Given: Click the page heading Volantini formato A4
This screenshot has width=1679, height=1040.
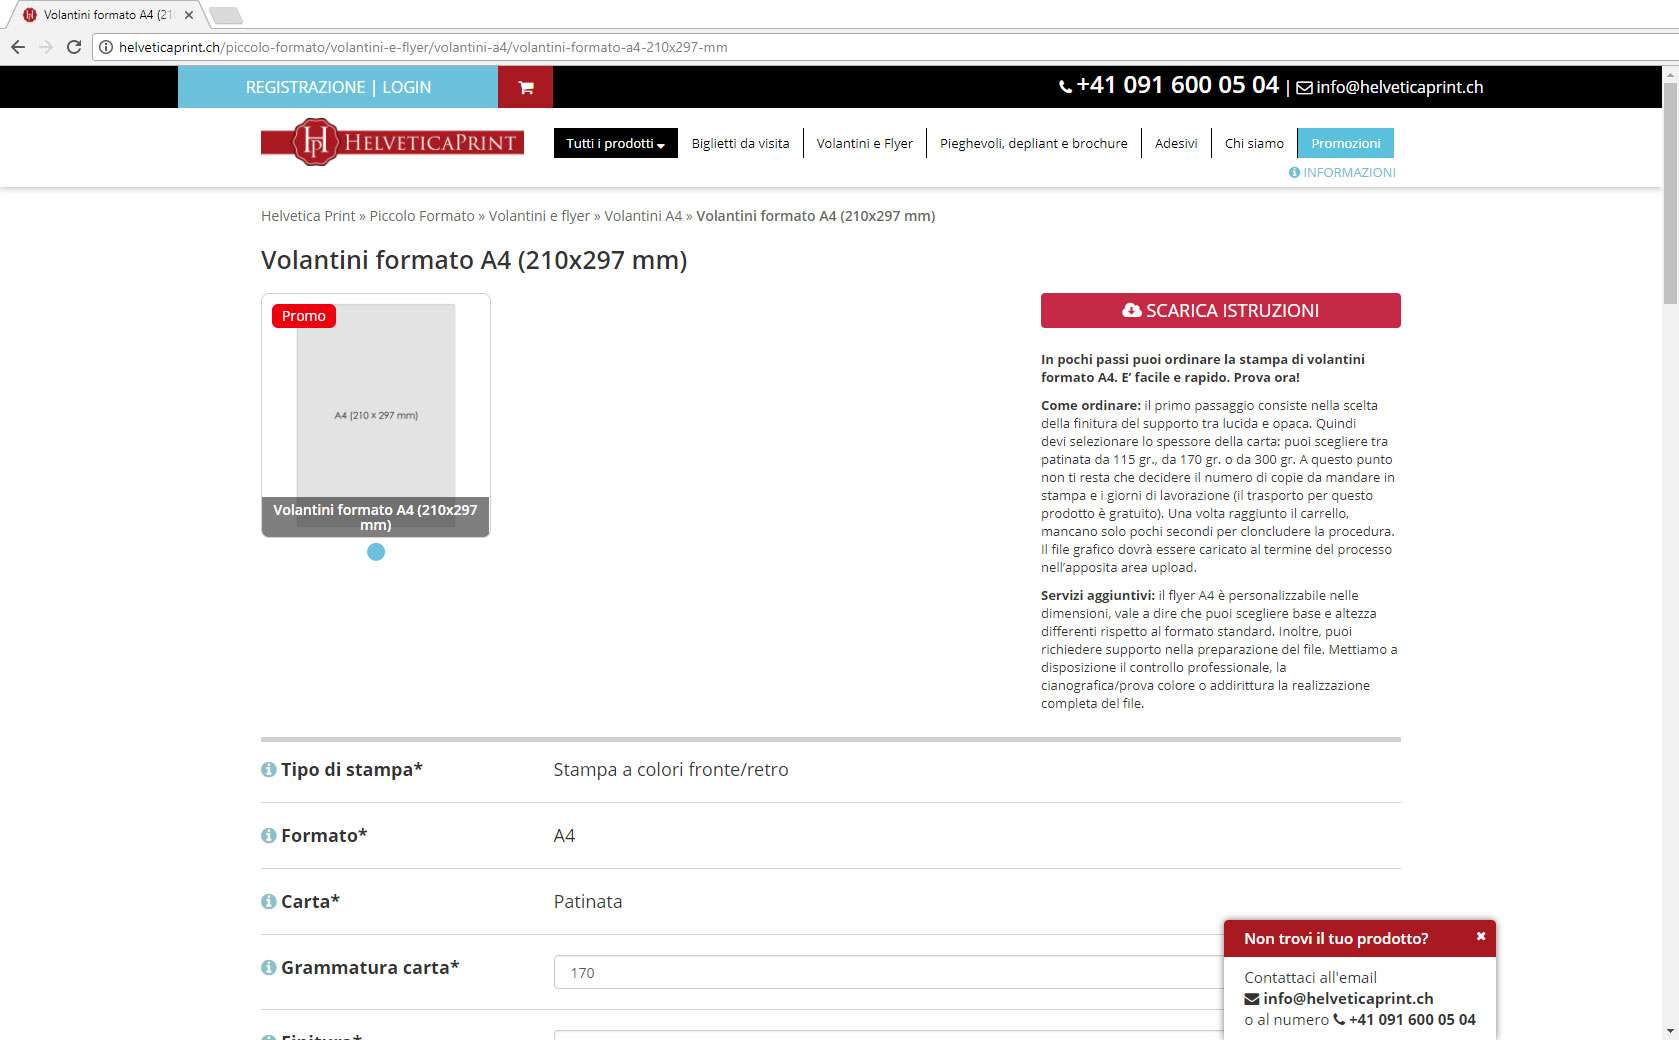Looking at the screenshot, I should pyautogui.click(x=474, y=260).
